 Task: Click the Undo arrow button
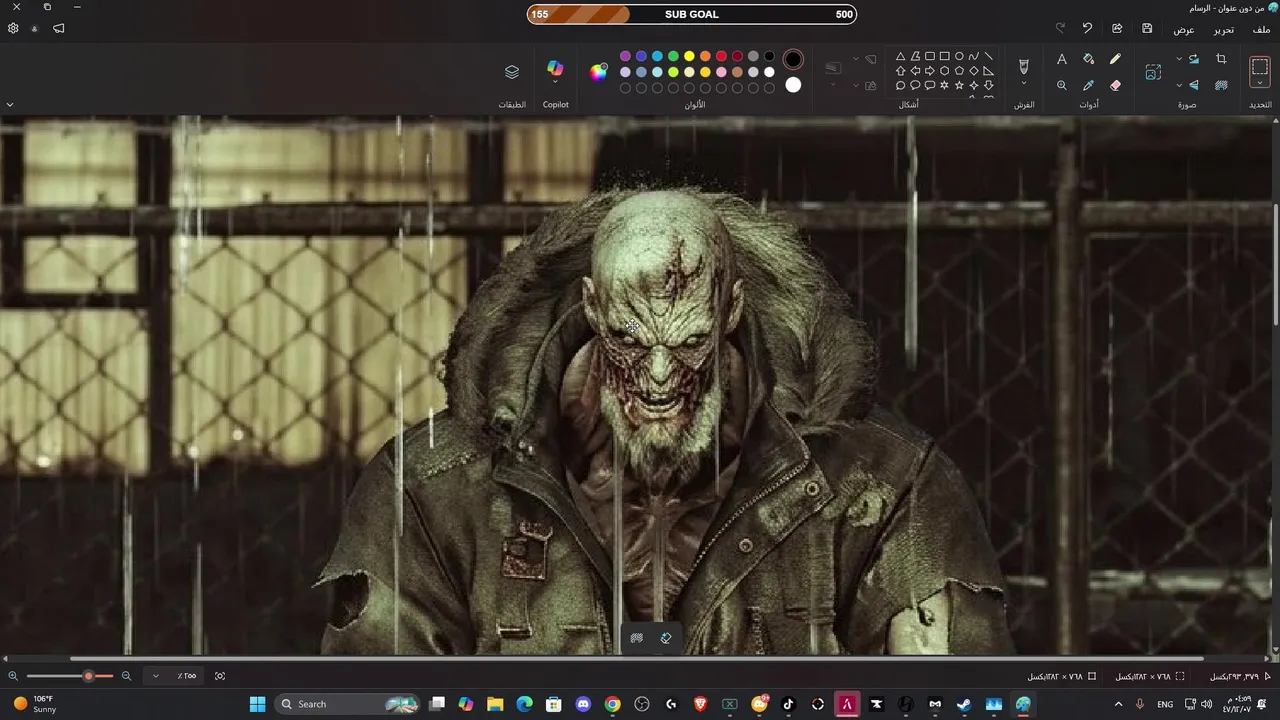1087,29
